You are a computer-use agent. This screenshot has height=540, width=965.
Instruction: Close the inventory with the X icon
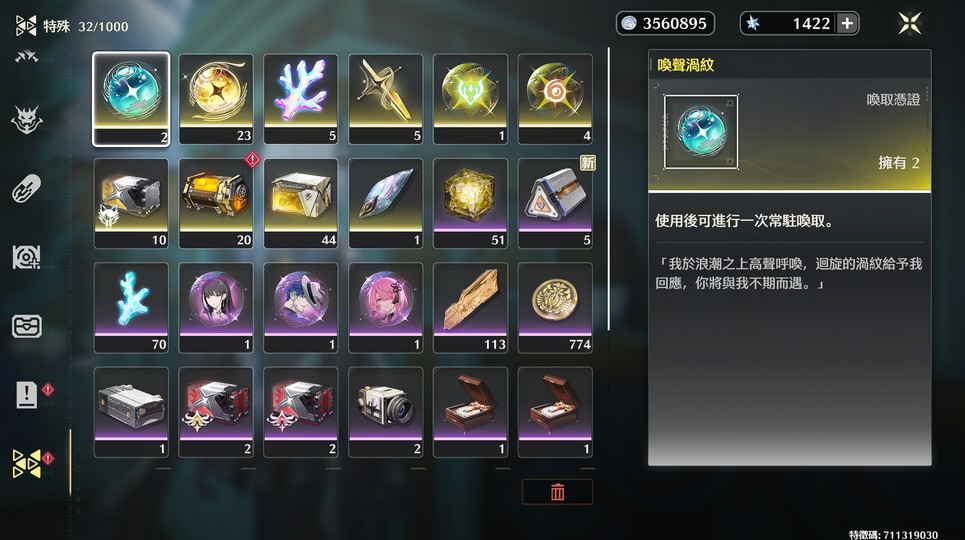pos(910,23)
